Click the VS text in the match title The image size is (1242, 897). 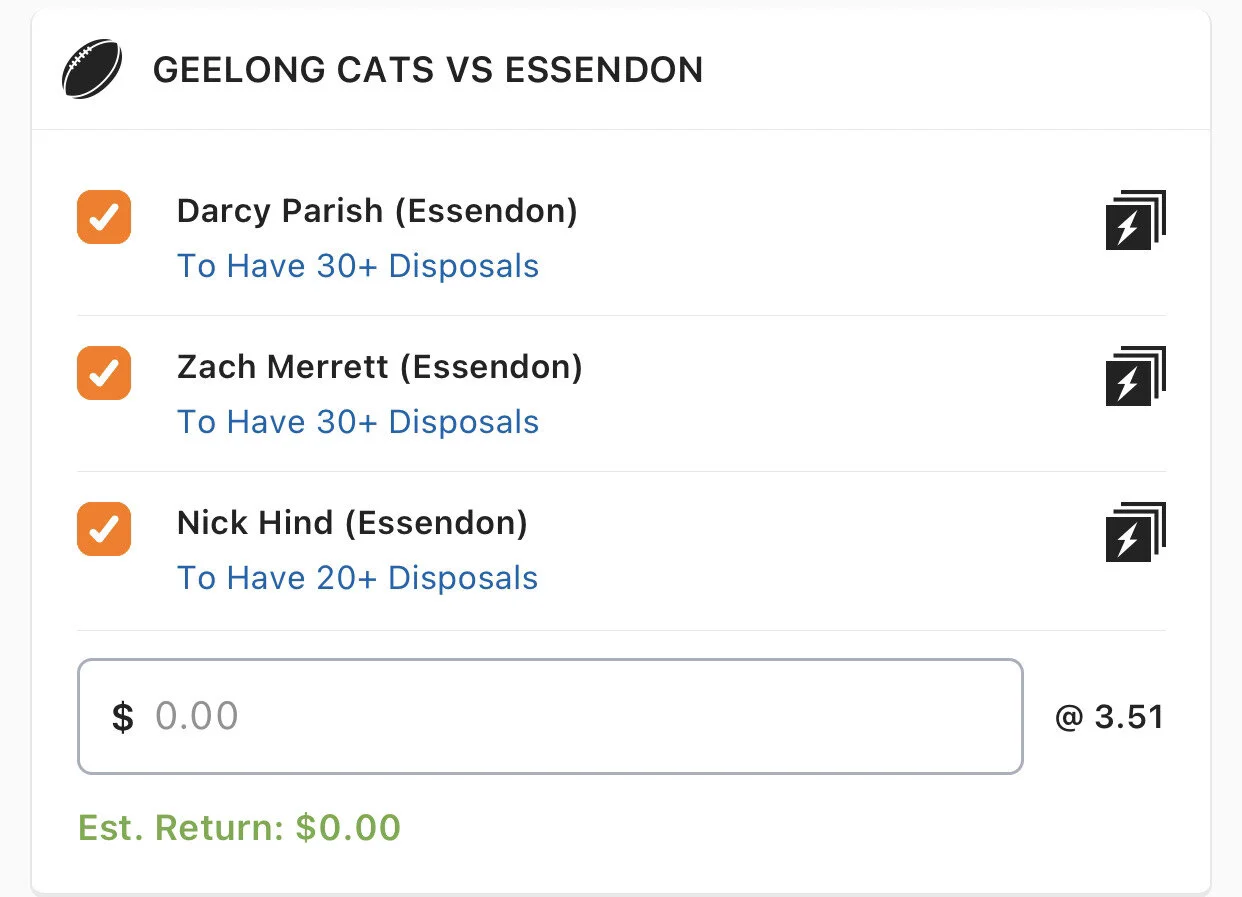[470, 70]
